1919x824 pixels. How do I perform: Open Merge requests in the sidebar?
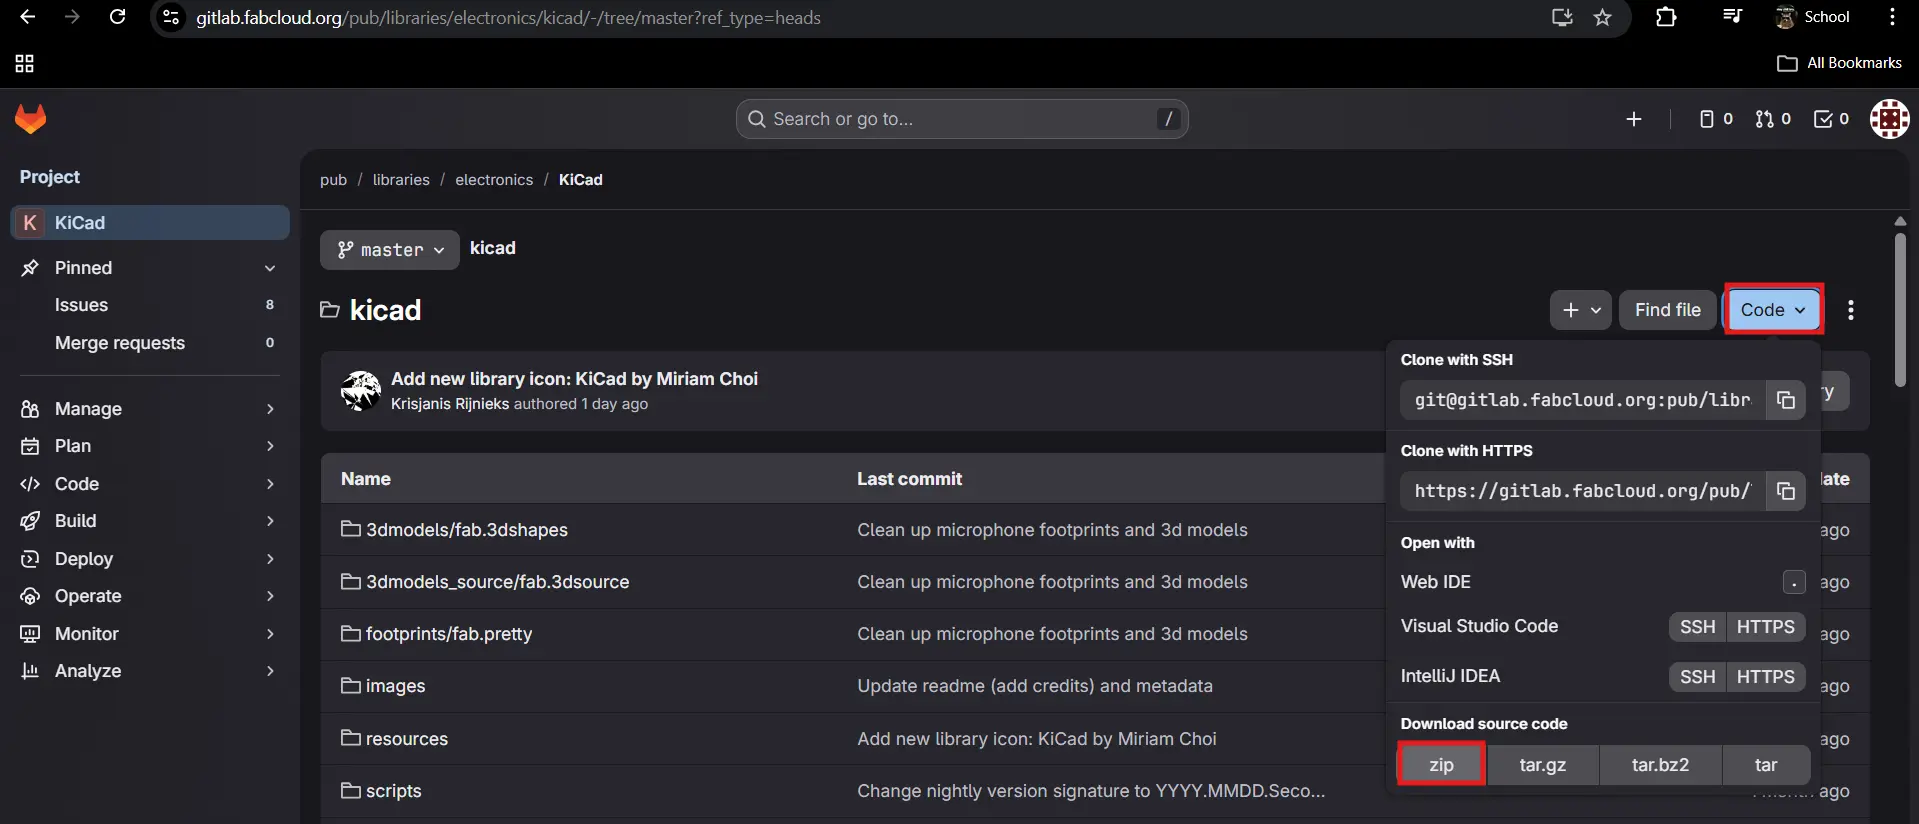120,343
